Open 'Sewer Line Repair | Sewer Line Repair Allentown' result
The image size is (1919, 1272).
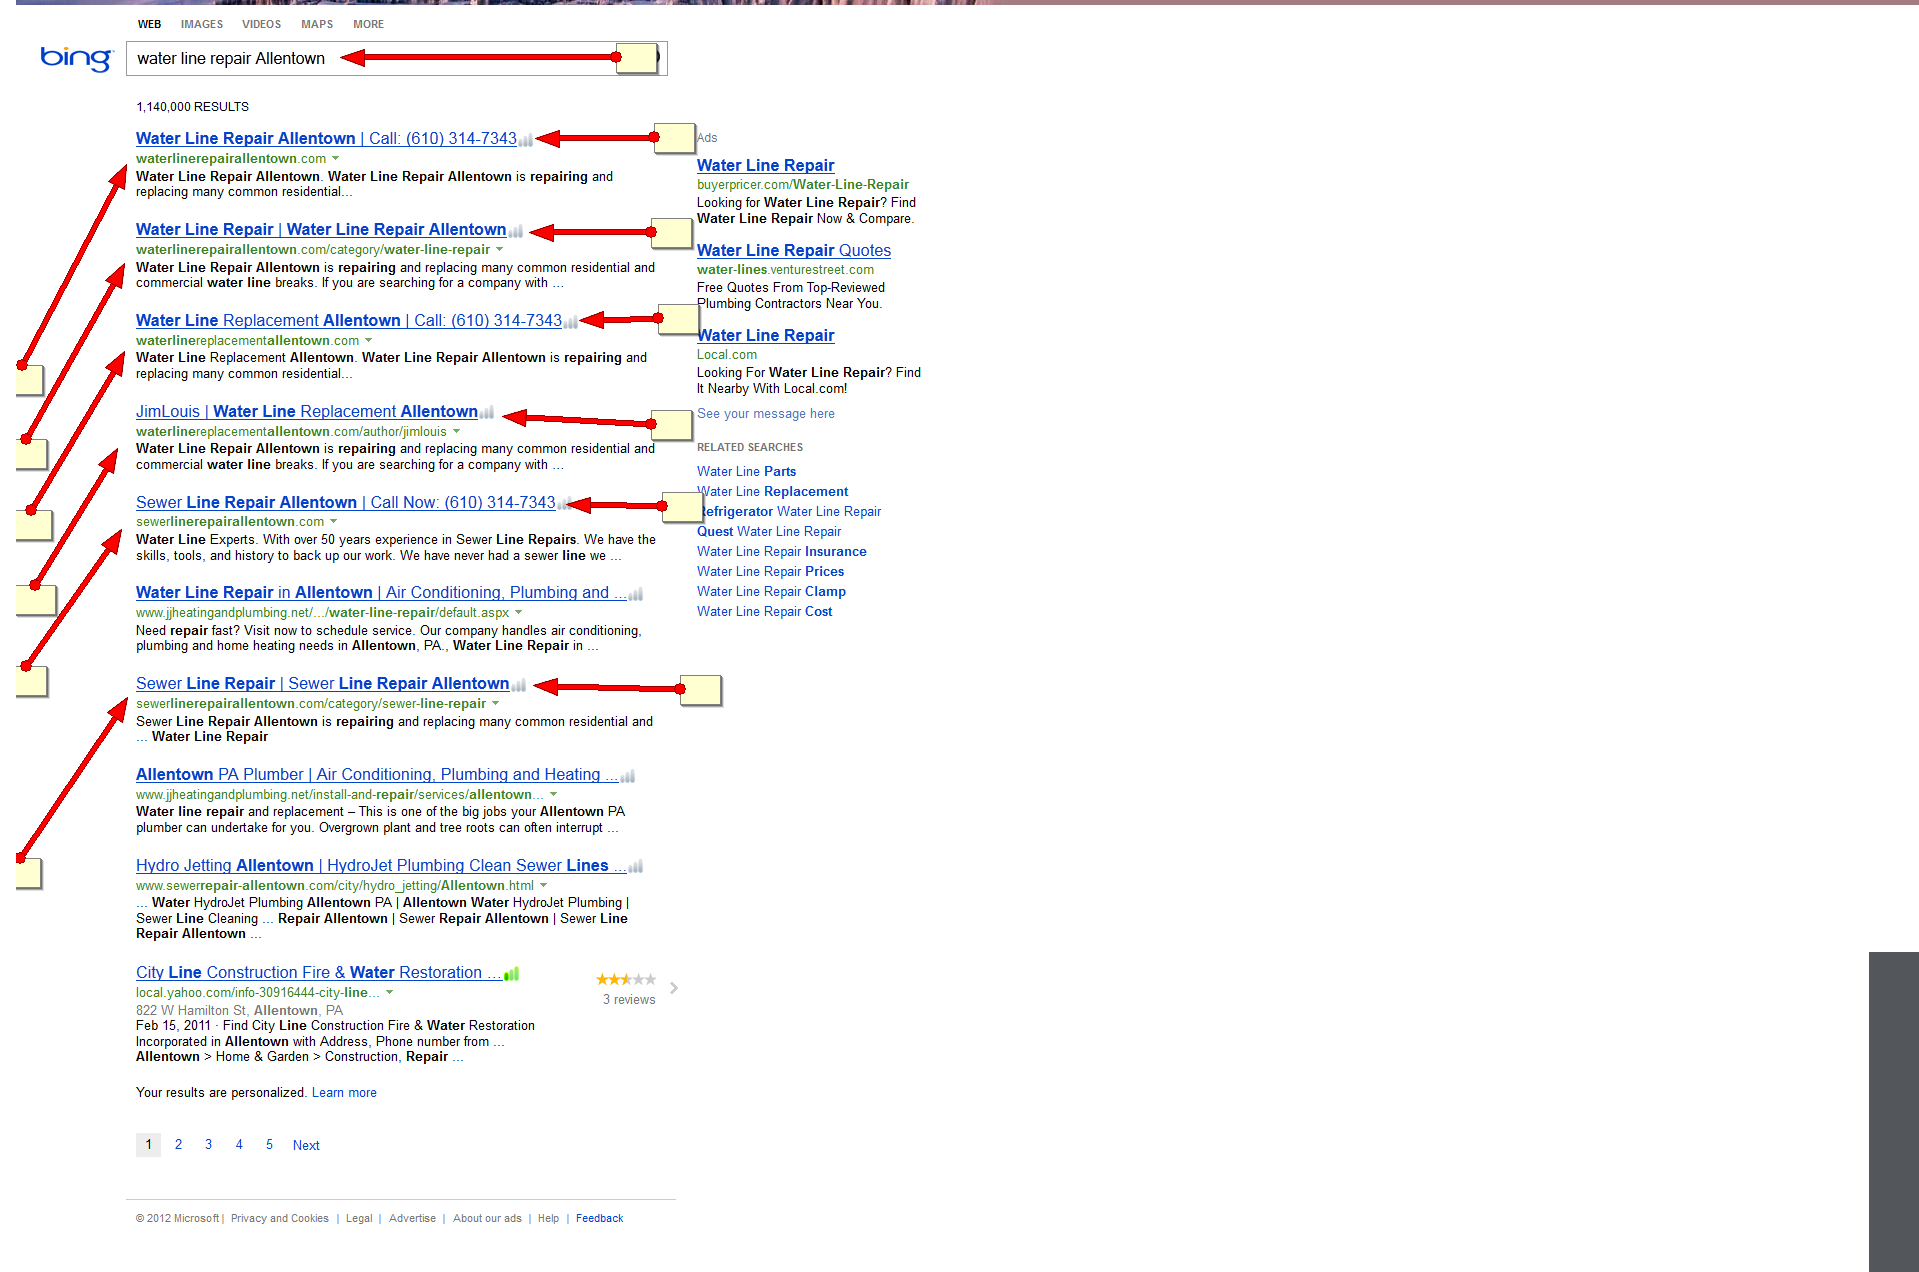pos(323,684)
